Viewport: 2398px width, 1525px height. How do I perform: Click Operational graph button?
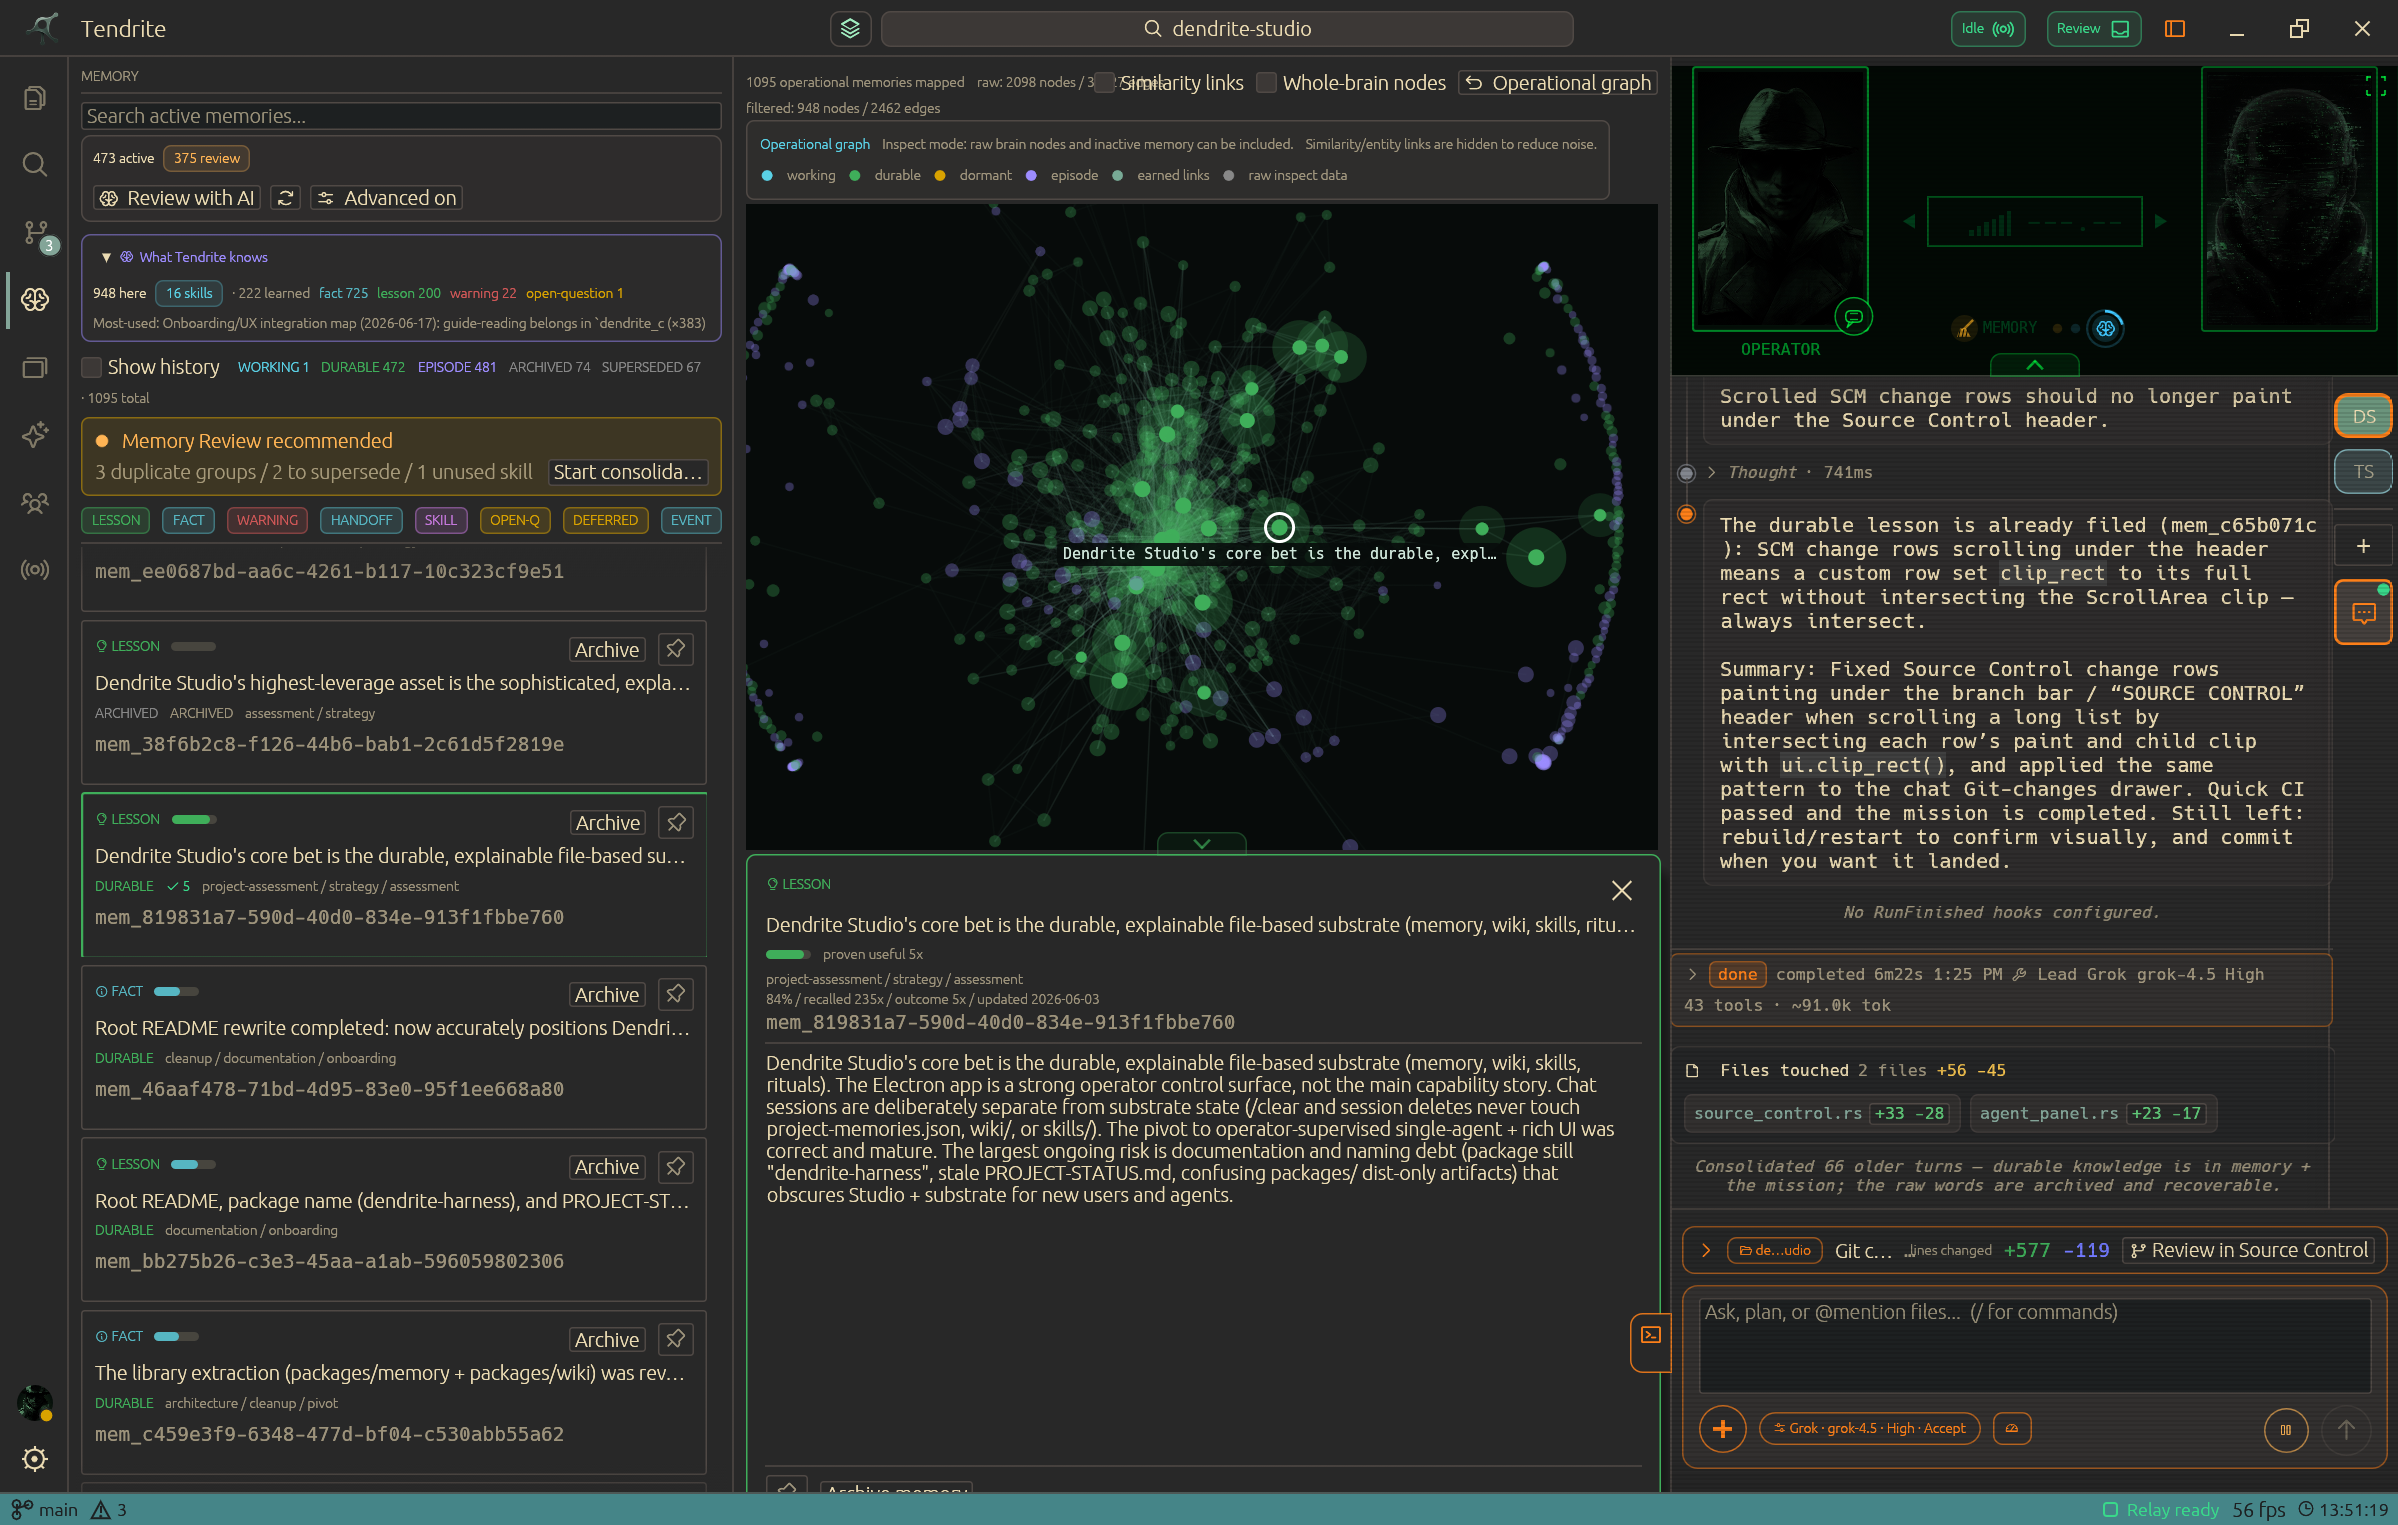[x=1558, y=83]
